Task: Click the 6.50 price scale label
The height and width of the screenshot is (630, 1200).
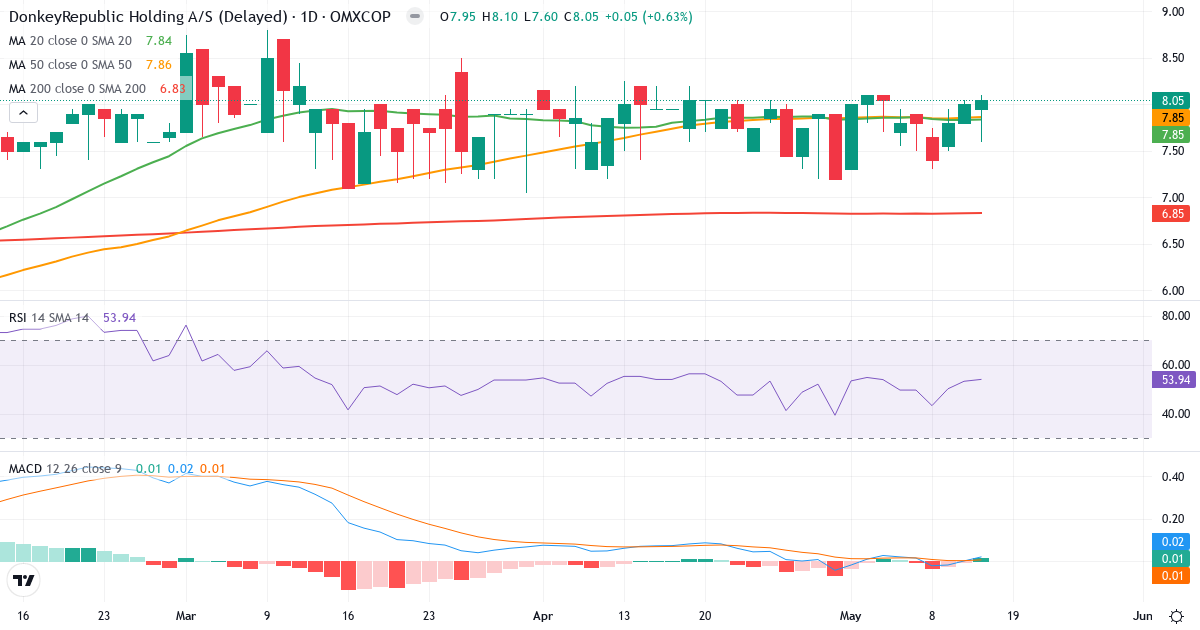Action: point(1173,244)
